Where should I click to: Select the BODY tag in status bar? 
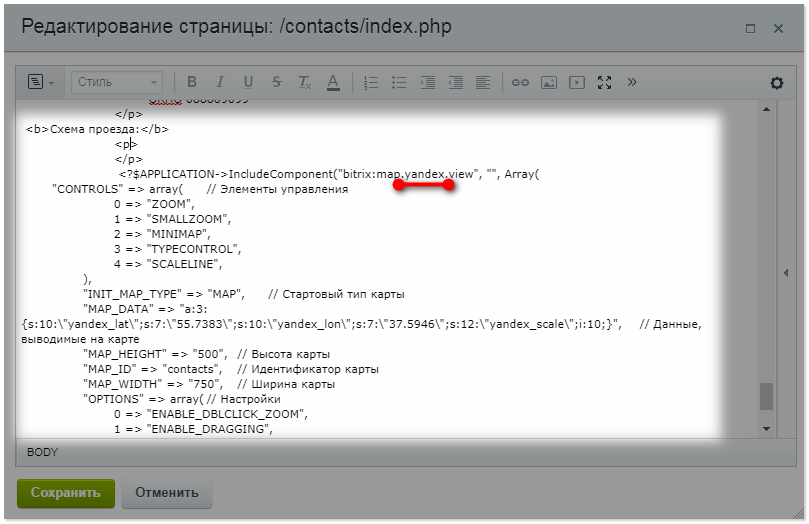point(42,452)
